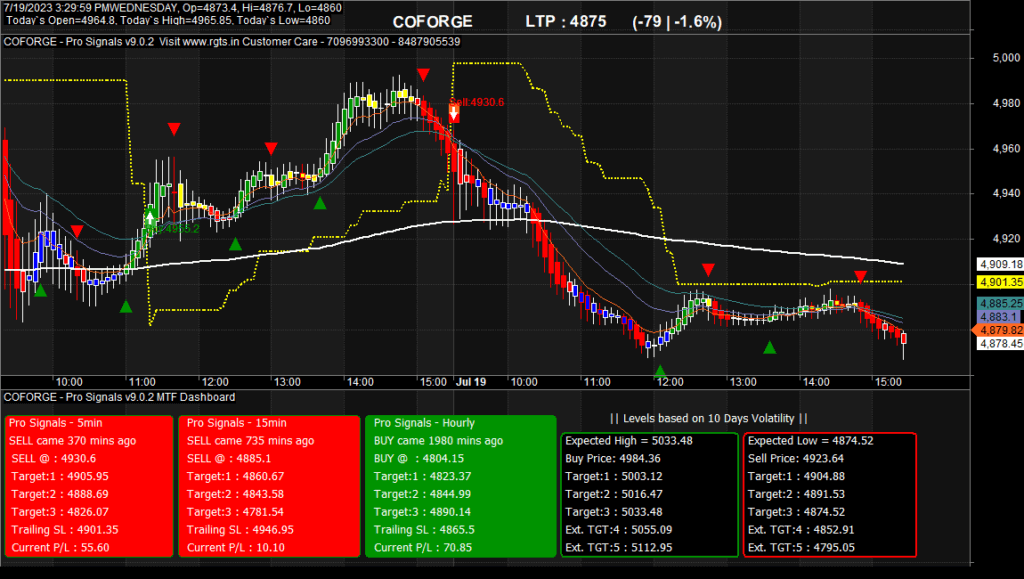Click 'Expected High = 5033.48'

pyautogui.click(x=629, y=441)
